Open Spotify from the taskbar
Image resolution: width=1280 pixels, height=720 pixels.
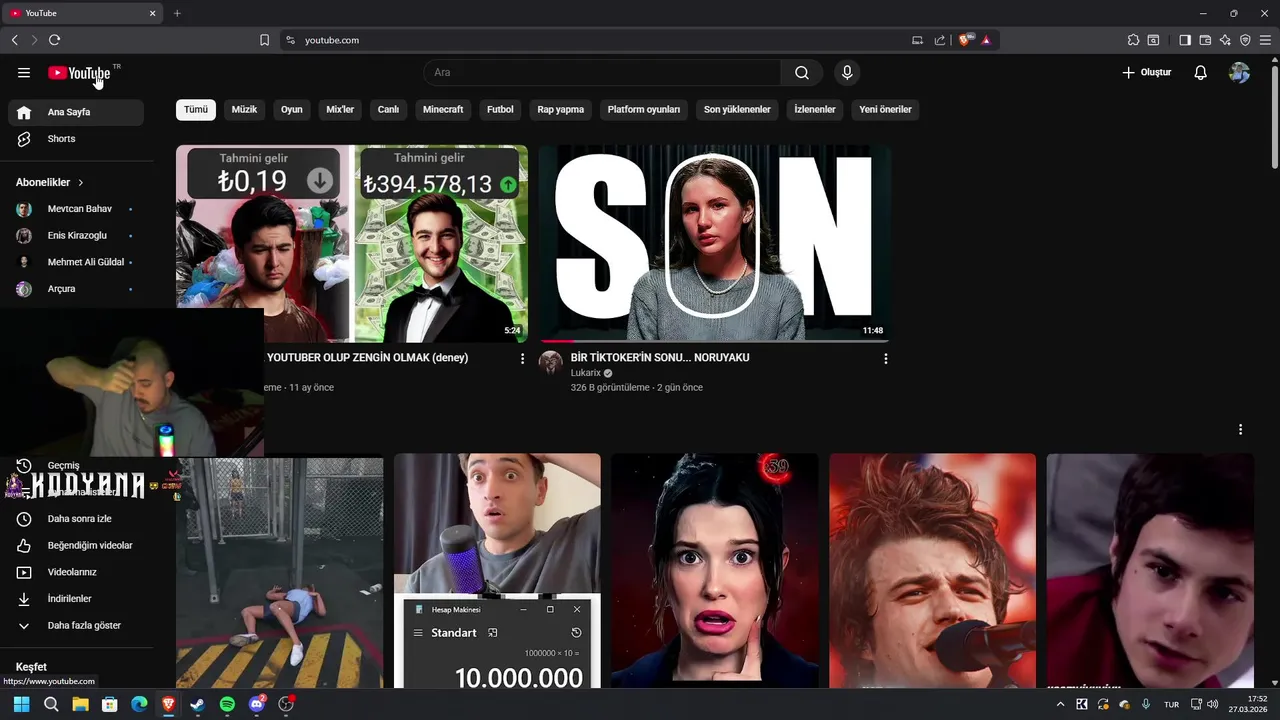pyautogui.click(x=227, y=705)
